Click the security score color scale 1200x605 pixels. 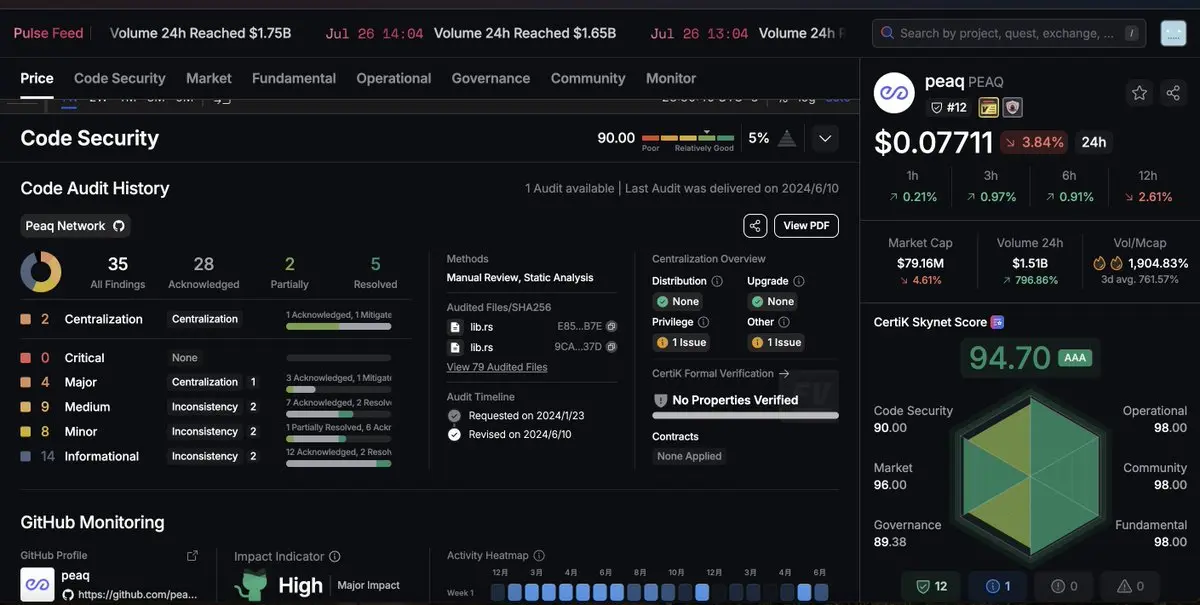click(688, 139)
